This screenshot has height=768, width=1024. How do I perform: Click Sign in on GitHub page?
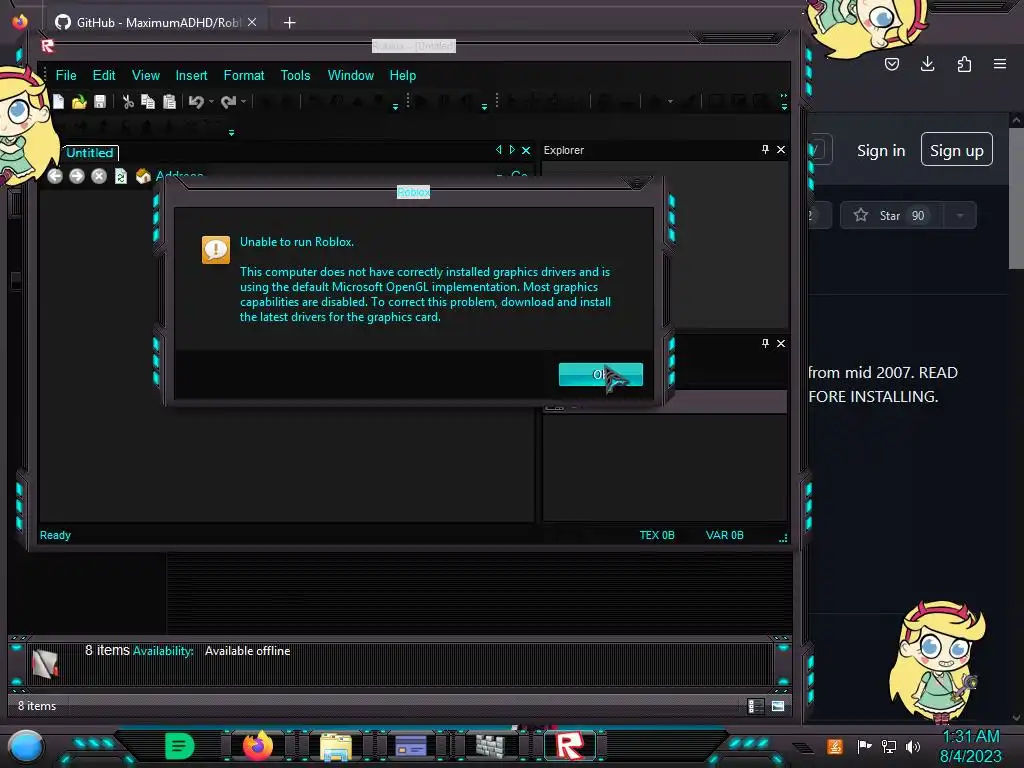881,150
